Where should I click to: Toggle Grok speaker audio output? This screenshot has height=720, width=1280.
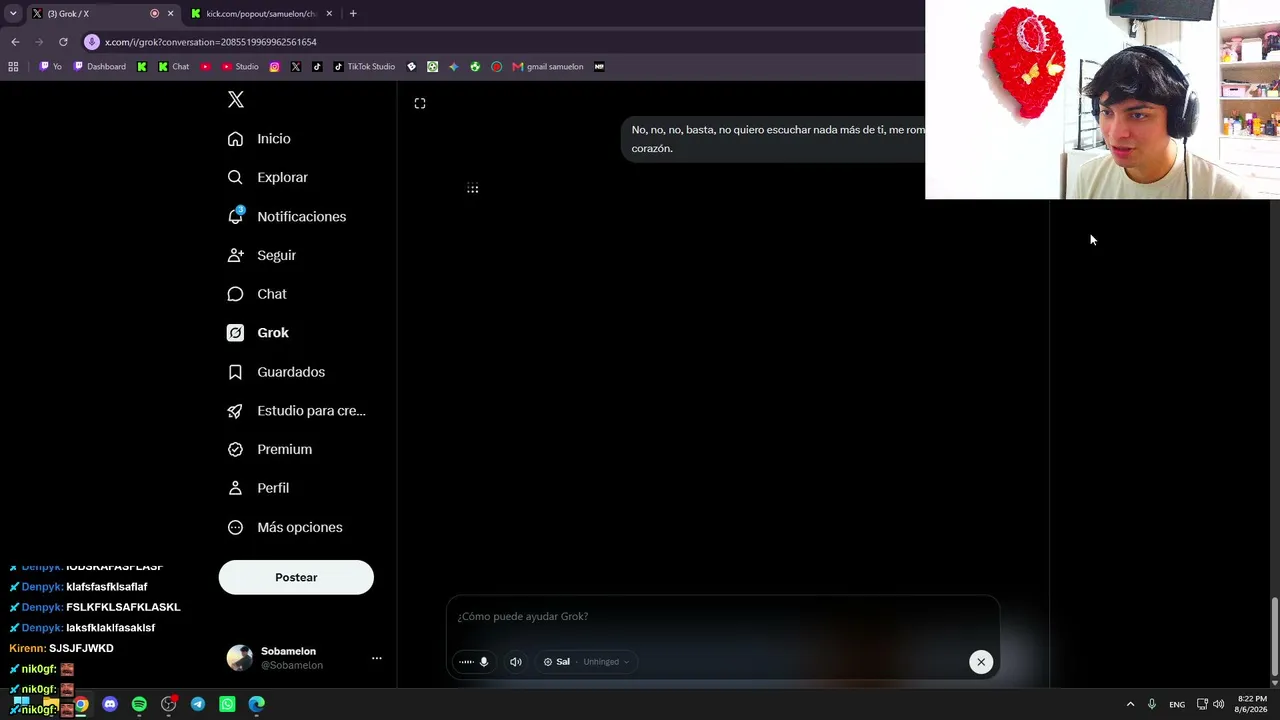[x=516, y=662]
